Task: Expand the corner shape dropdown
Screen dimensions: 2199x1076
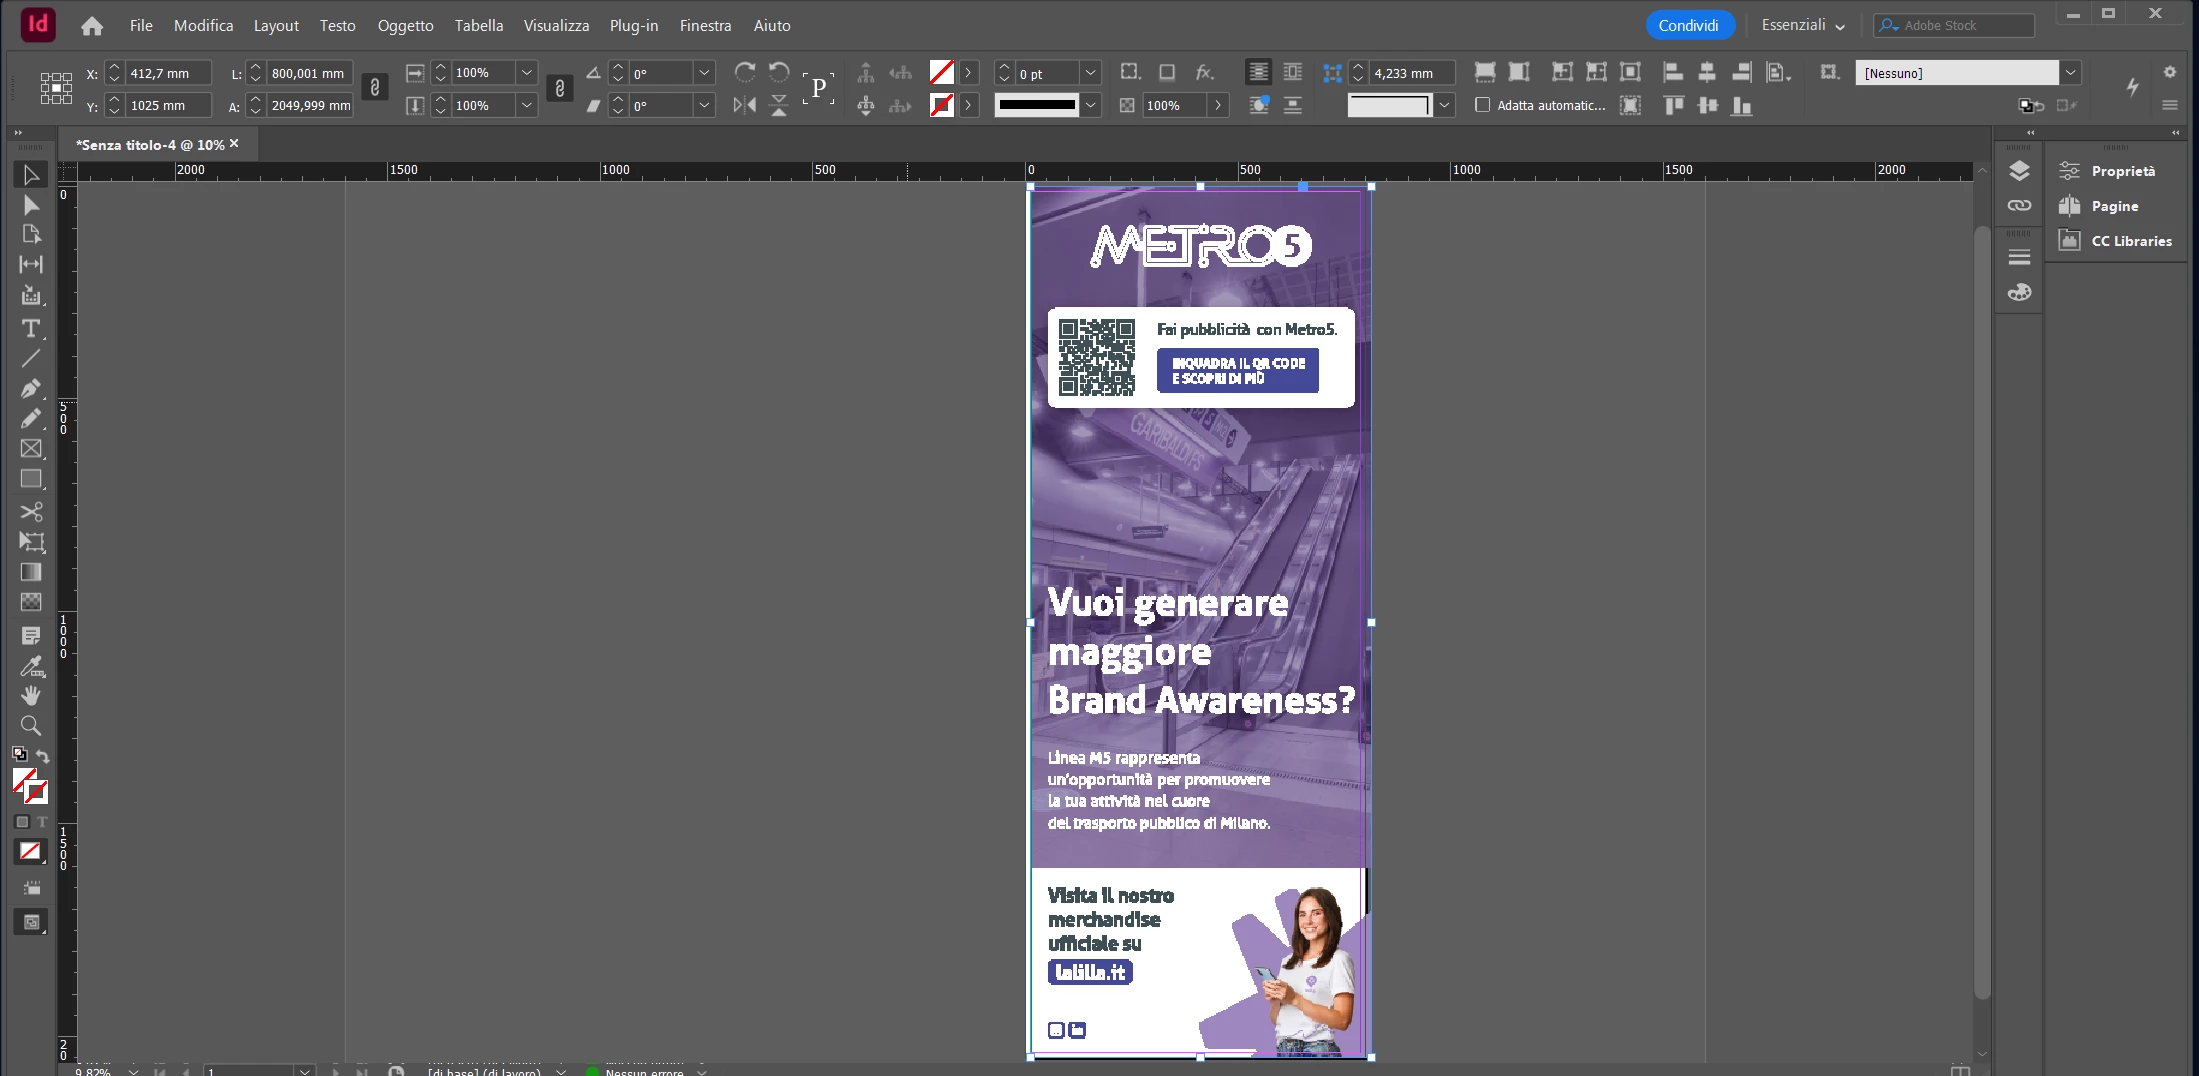Action: 1445,105
